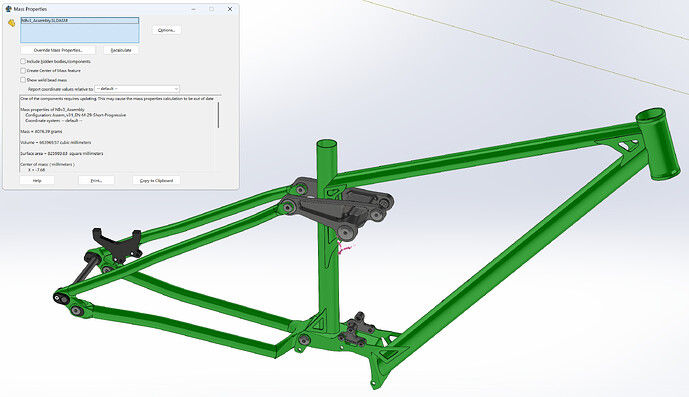The image size is (689, 397).
Task: Click the Surface area line in results
Action: 62,153
